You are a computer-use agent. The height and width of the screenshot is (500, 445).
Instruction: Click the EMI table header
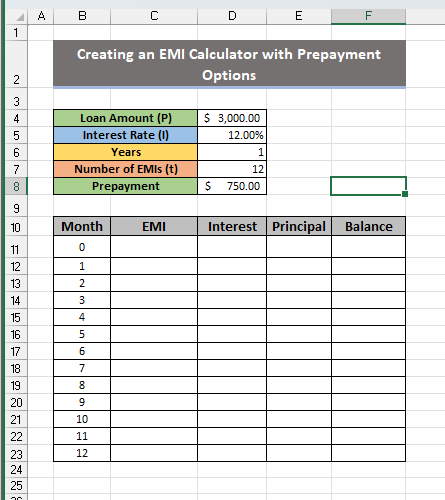coord(154,226)
